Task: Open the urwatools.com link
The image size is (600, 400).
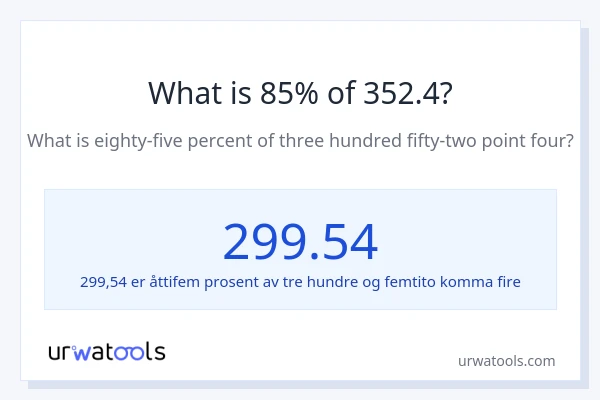Action: pyautogui.click(x=506, y=361)
